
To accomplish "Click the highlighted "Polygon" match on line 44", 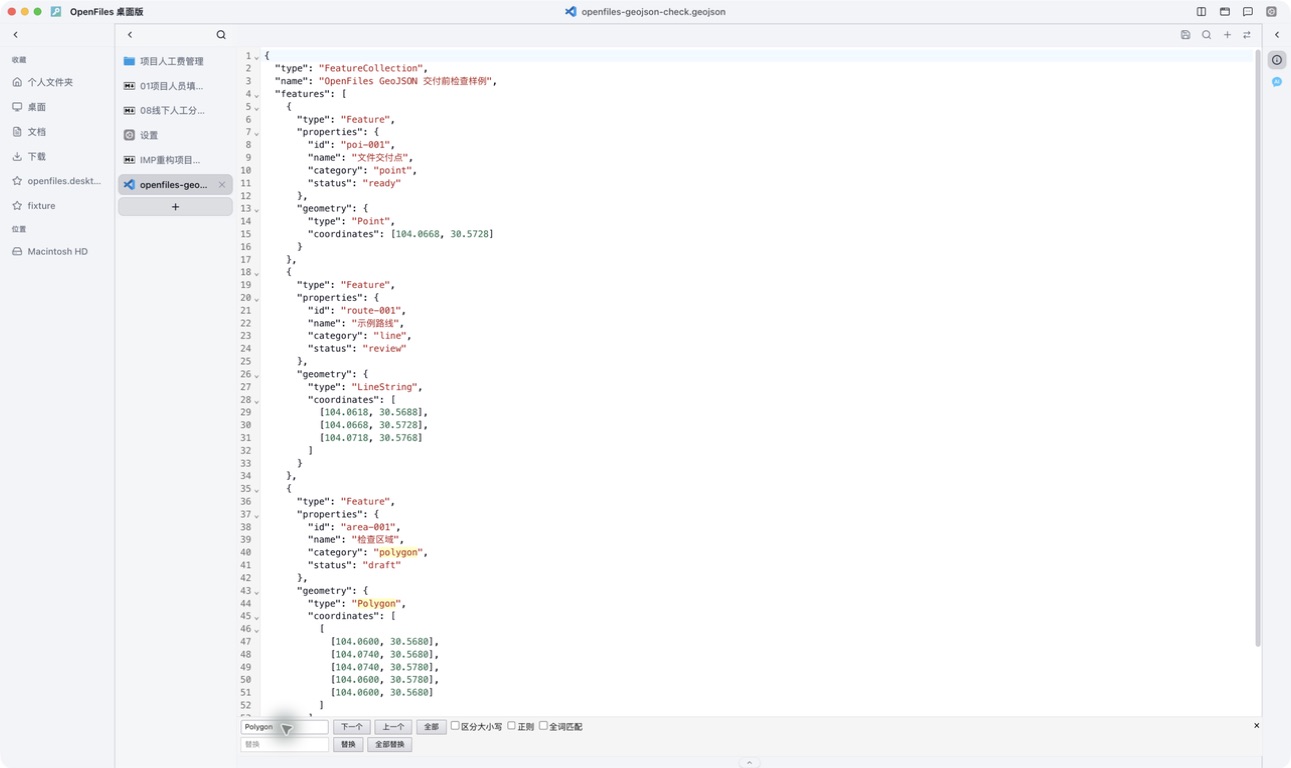I will pos(377,604).
